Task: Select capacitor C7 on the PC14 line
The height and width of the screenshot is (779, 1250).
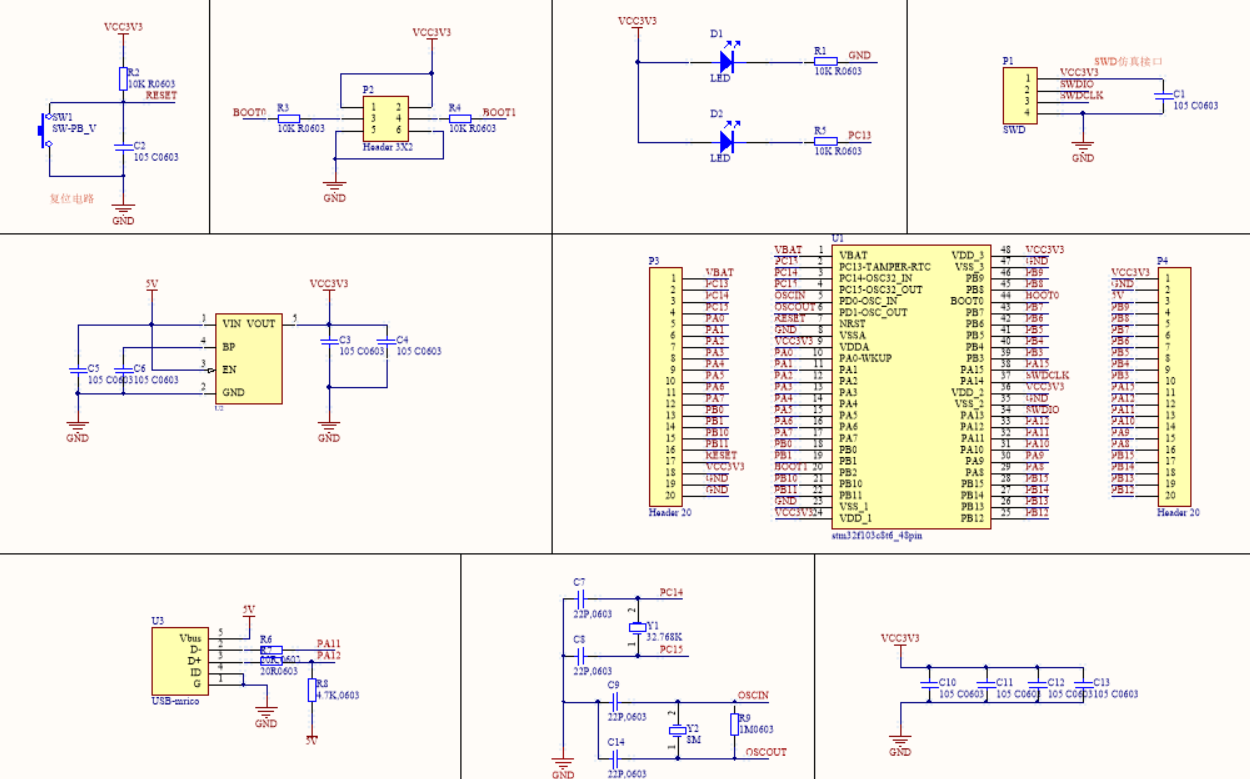Action: point(579,598)
